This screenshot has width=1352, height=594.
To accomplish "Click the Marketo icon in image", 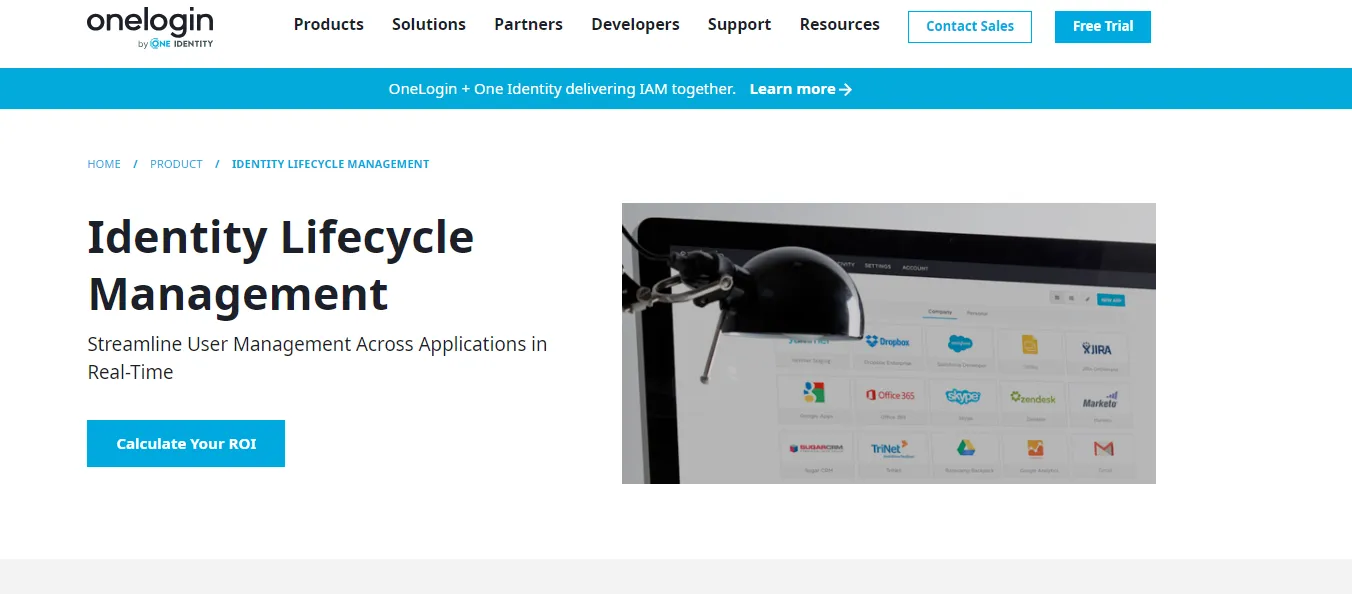I will click(x=1100, y=400).
